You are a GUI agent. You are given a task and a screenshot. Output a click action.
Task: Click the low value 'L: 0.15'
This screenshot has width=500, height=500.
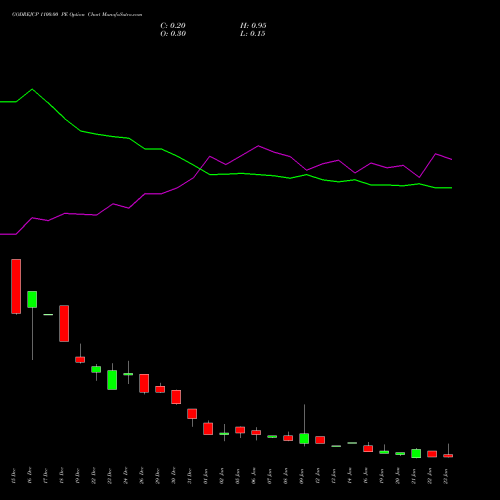(253, 34)
